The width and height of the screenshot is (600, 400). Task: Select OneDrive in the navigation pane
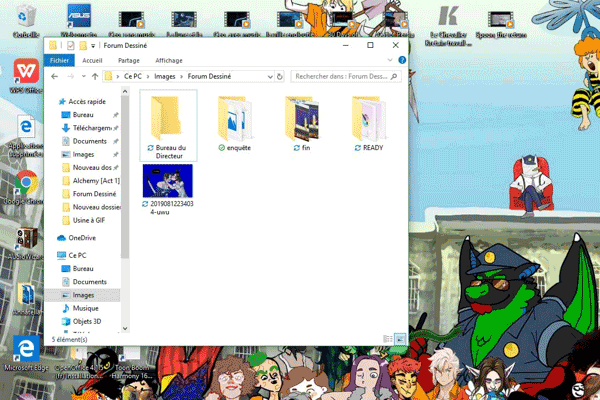point(82,238)
